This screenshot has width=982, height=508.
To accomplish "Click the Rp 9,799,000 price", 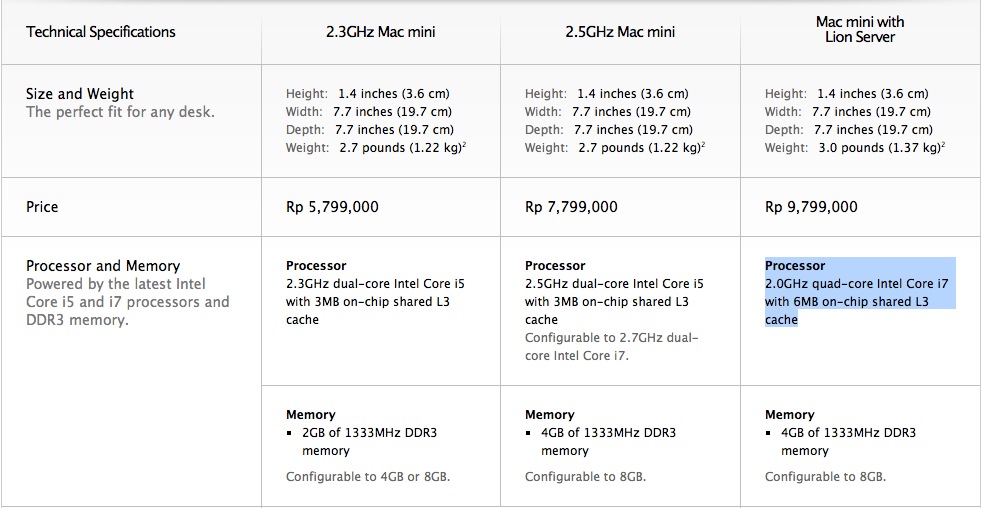I will (811, 207).
